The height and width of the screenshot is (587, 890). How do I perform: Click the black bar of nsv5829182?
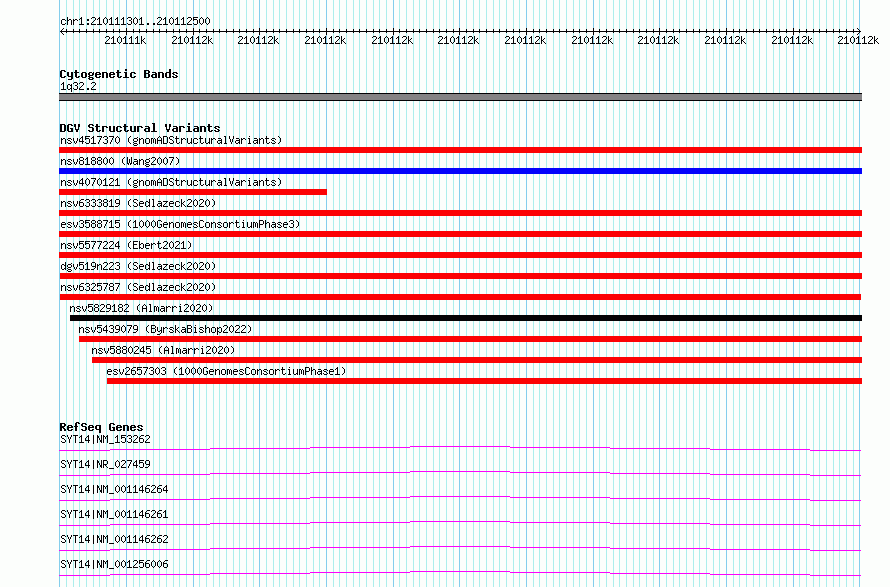pos(466,318)
